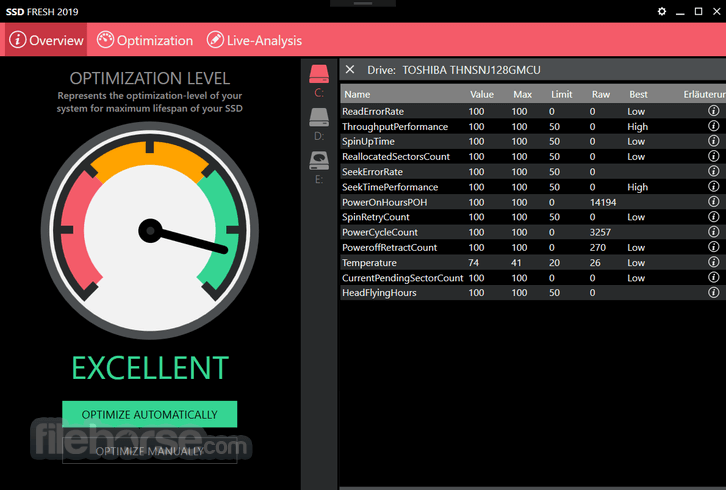This screenshot has width=726, height=490.
Task: Switch to the Optimization tab
Action: coord(144,40)
